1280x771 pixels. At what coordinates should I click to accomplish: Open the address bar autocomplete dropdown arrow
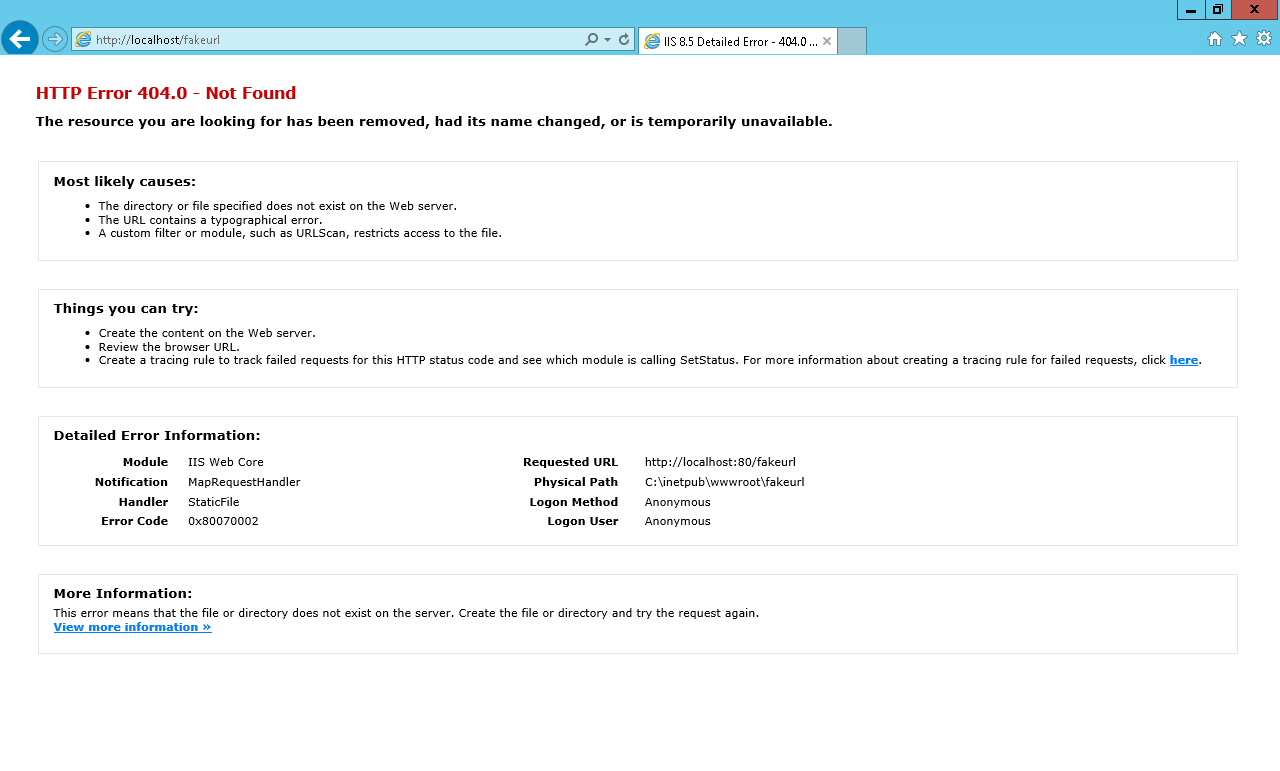(x=607, y=40)
